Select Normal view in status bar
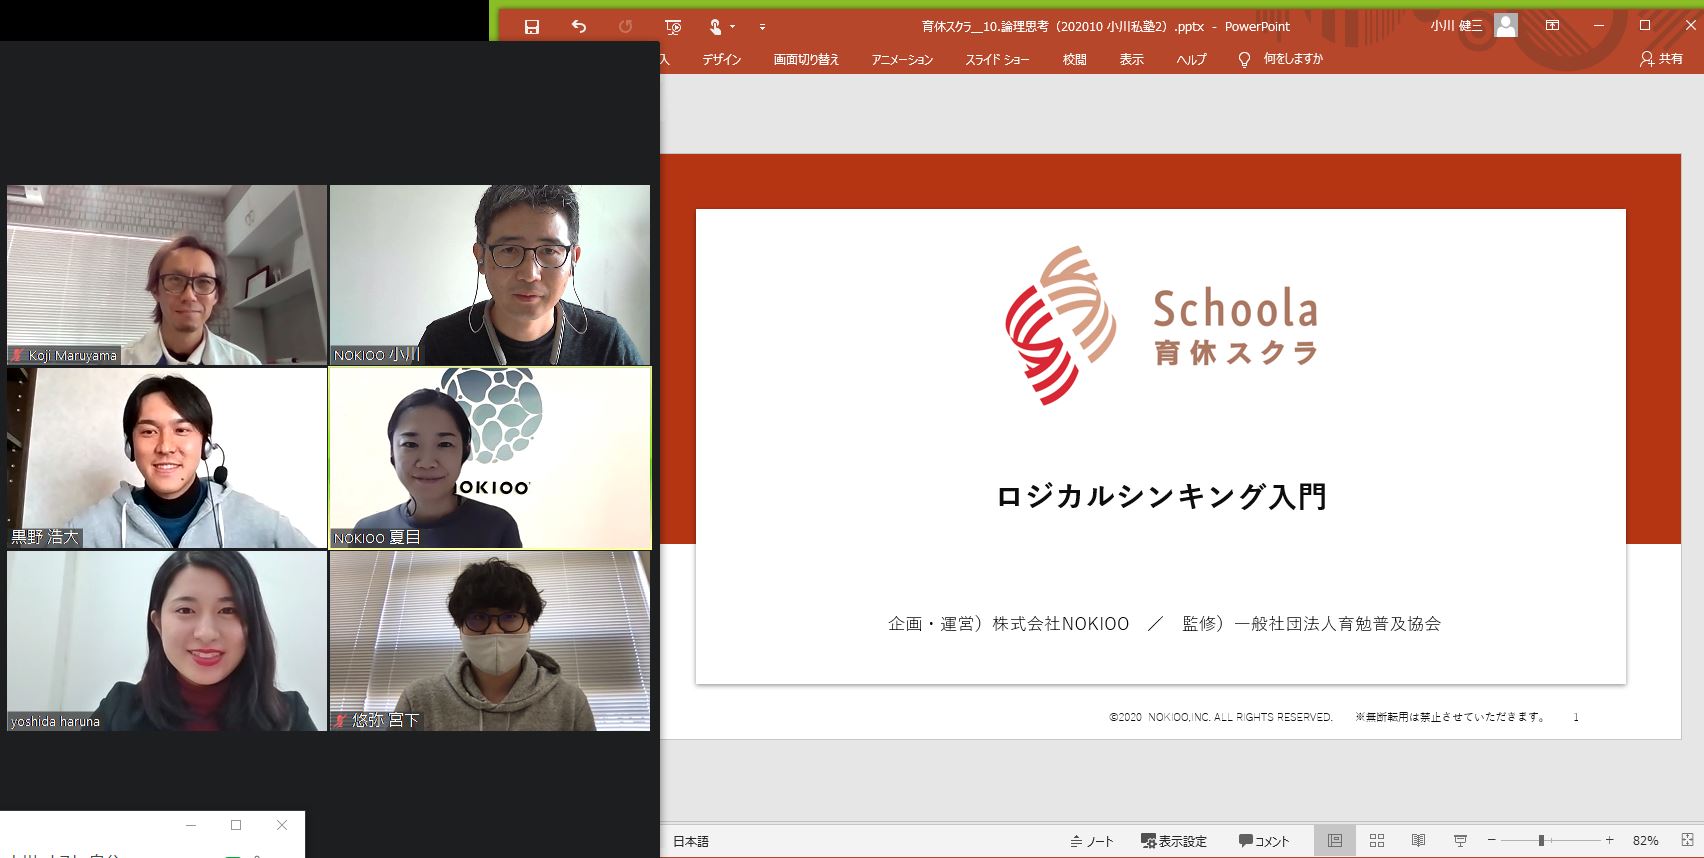 tap(1335, 841)
